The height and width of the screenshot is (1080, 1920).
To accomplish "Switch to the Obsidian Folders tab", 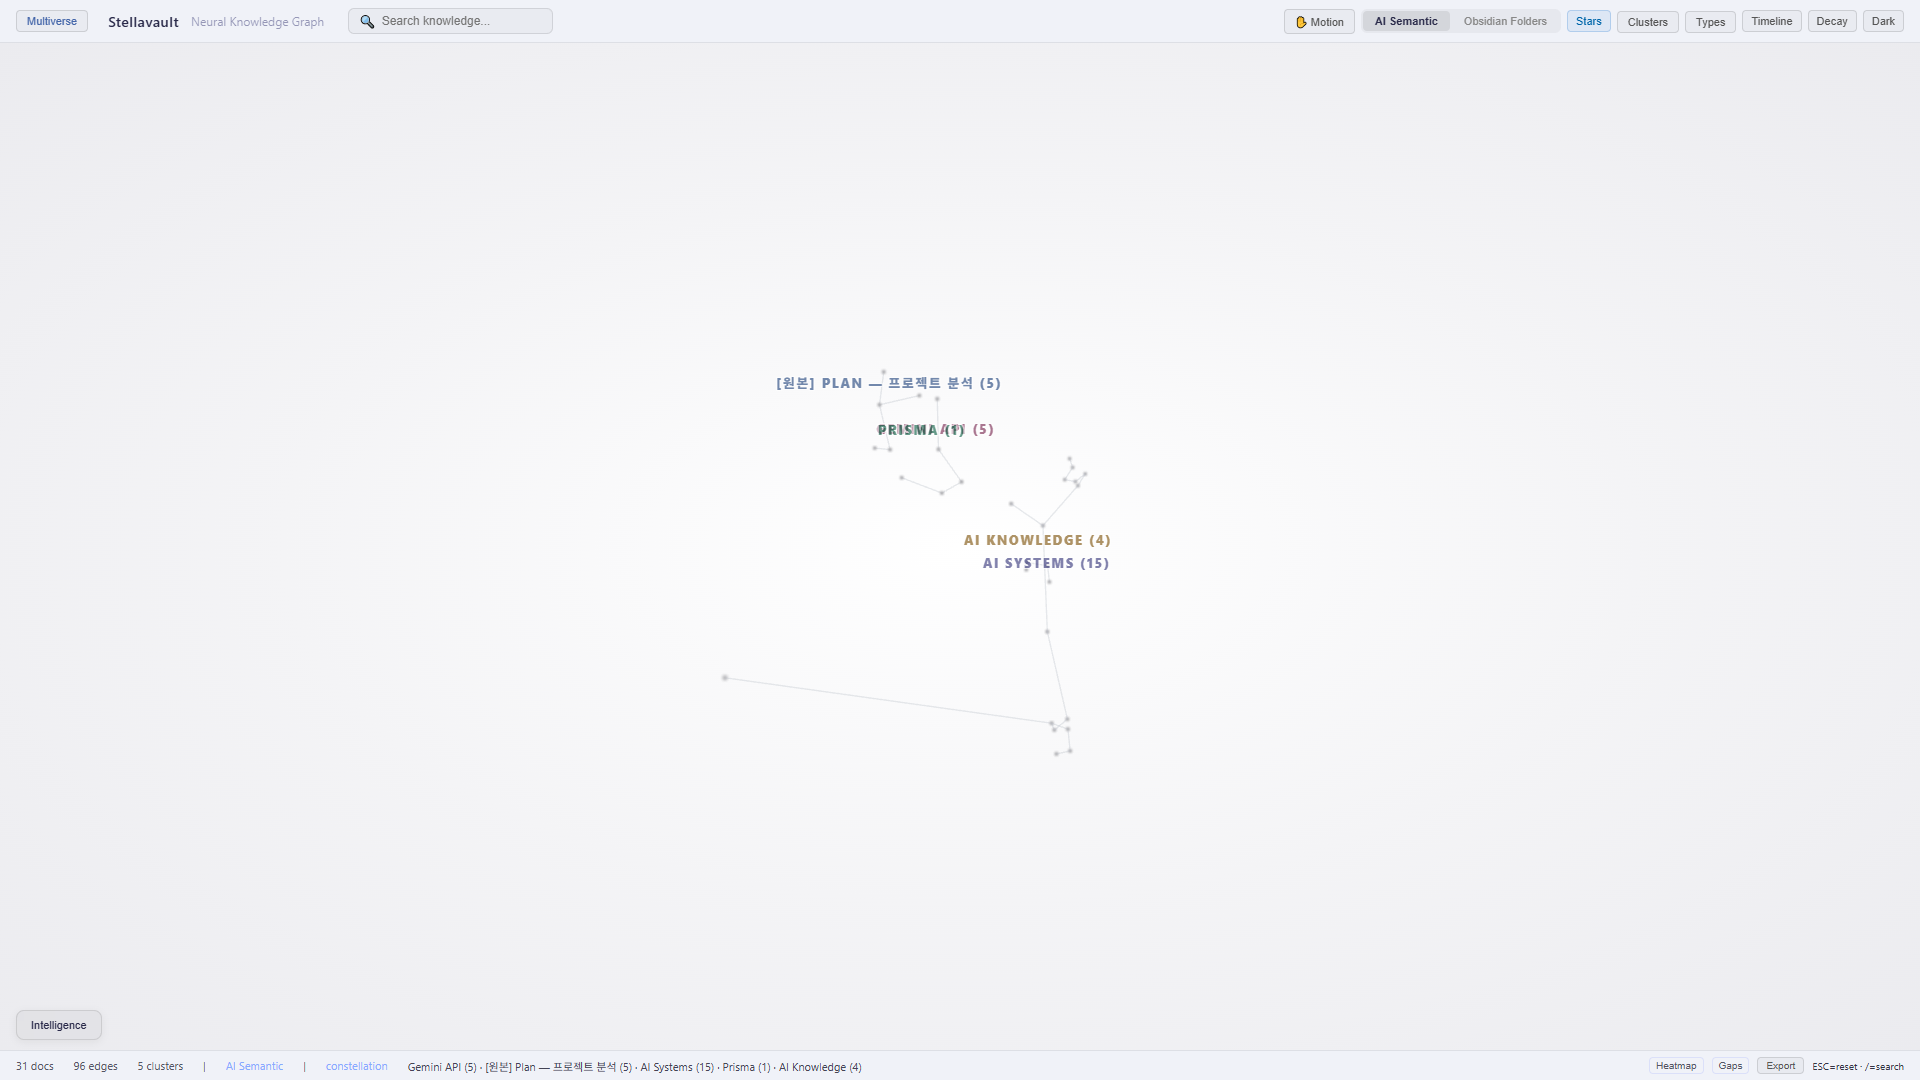I will point(1504,21).
